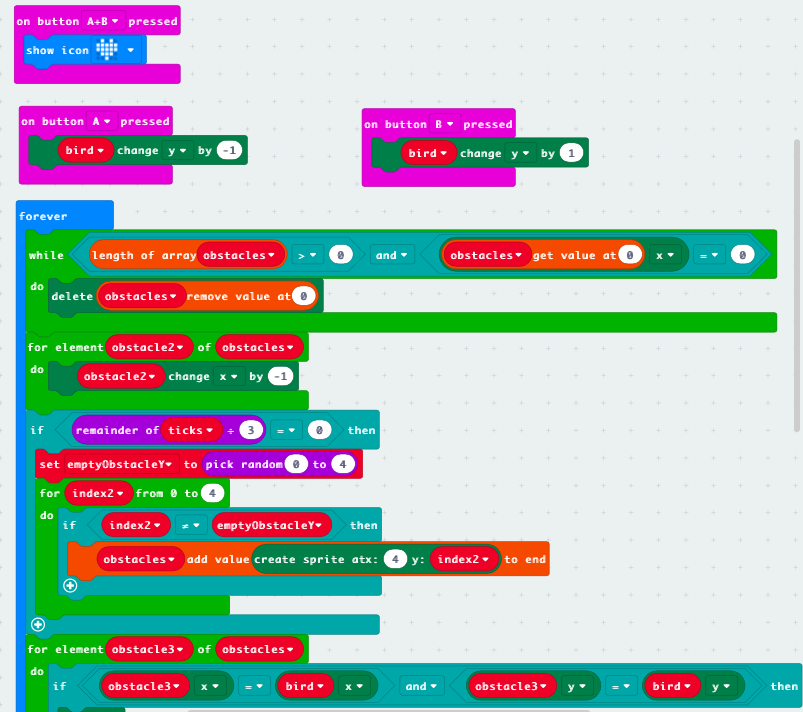This screenshot has height=712, width=803.
Task: Open obstacle2 dropdown in for element loop
Action: 149,347
